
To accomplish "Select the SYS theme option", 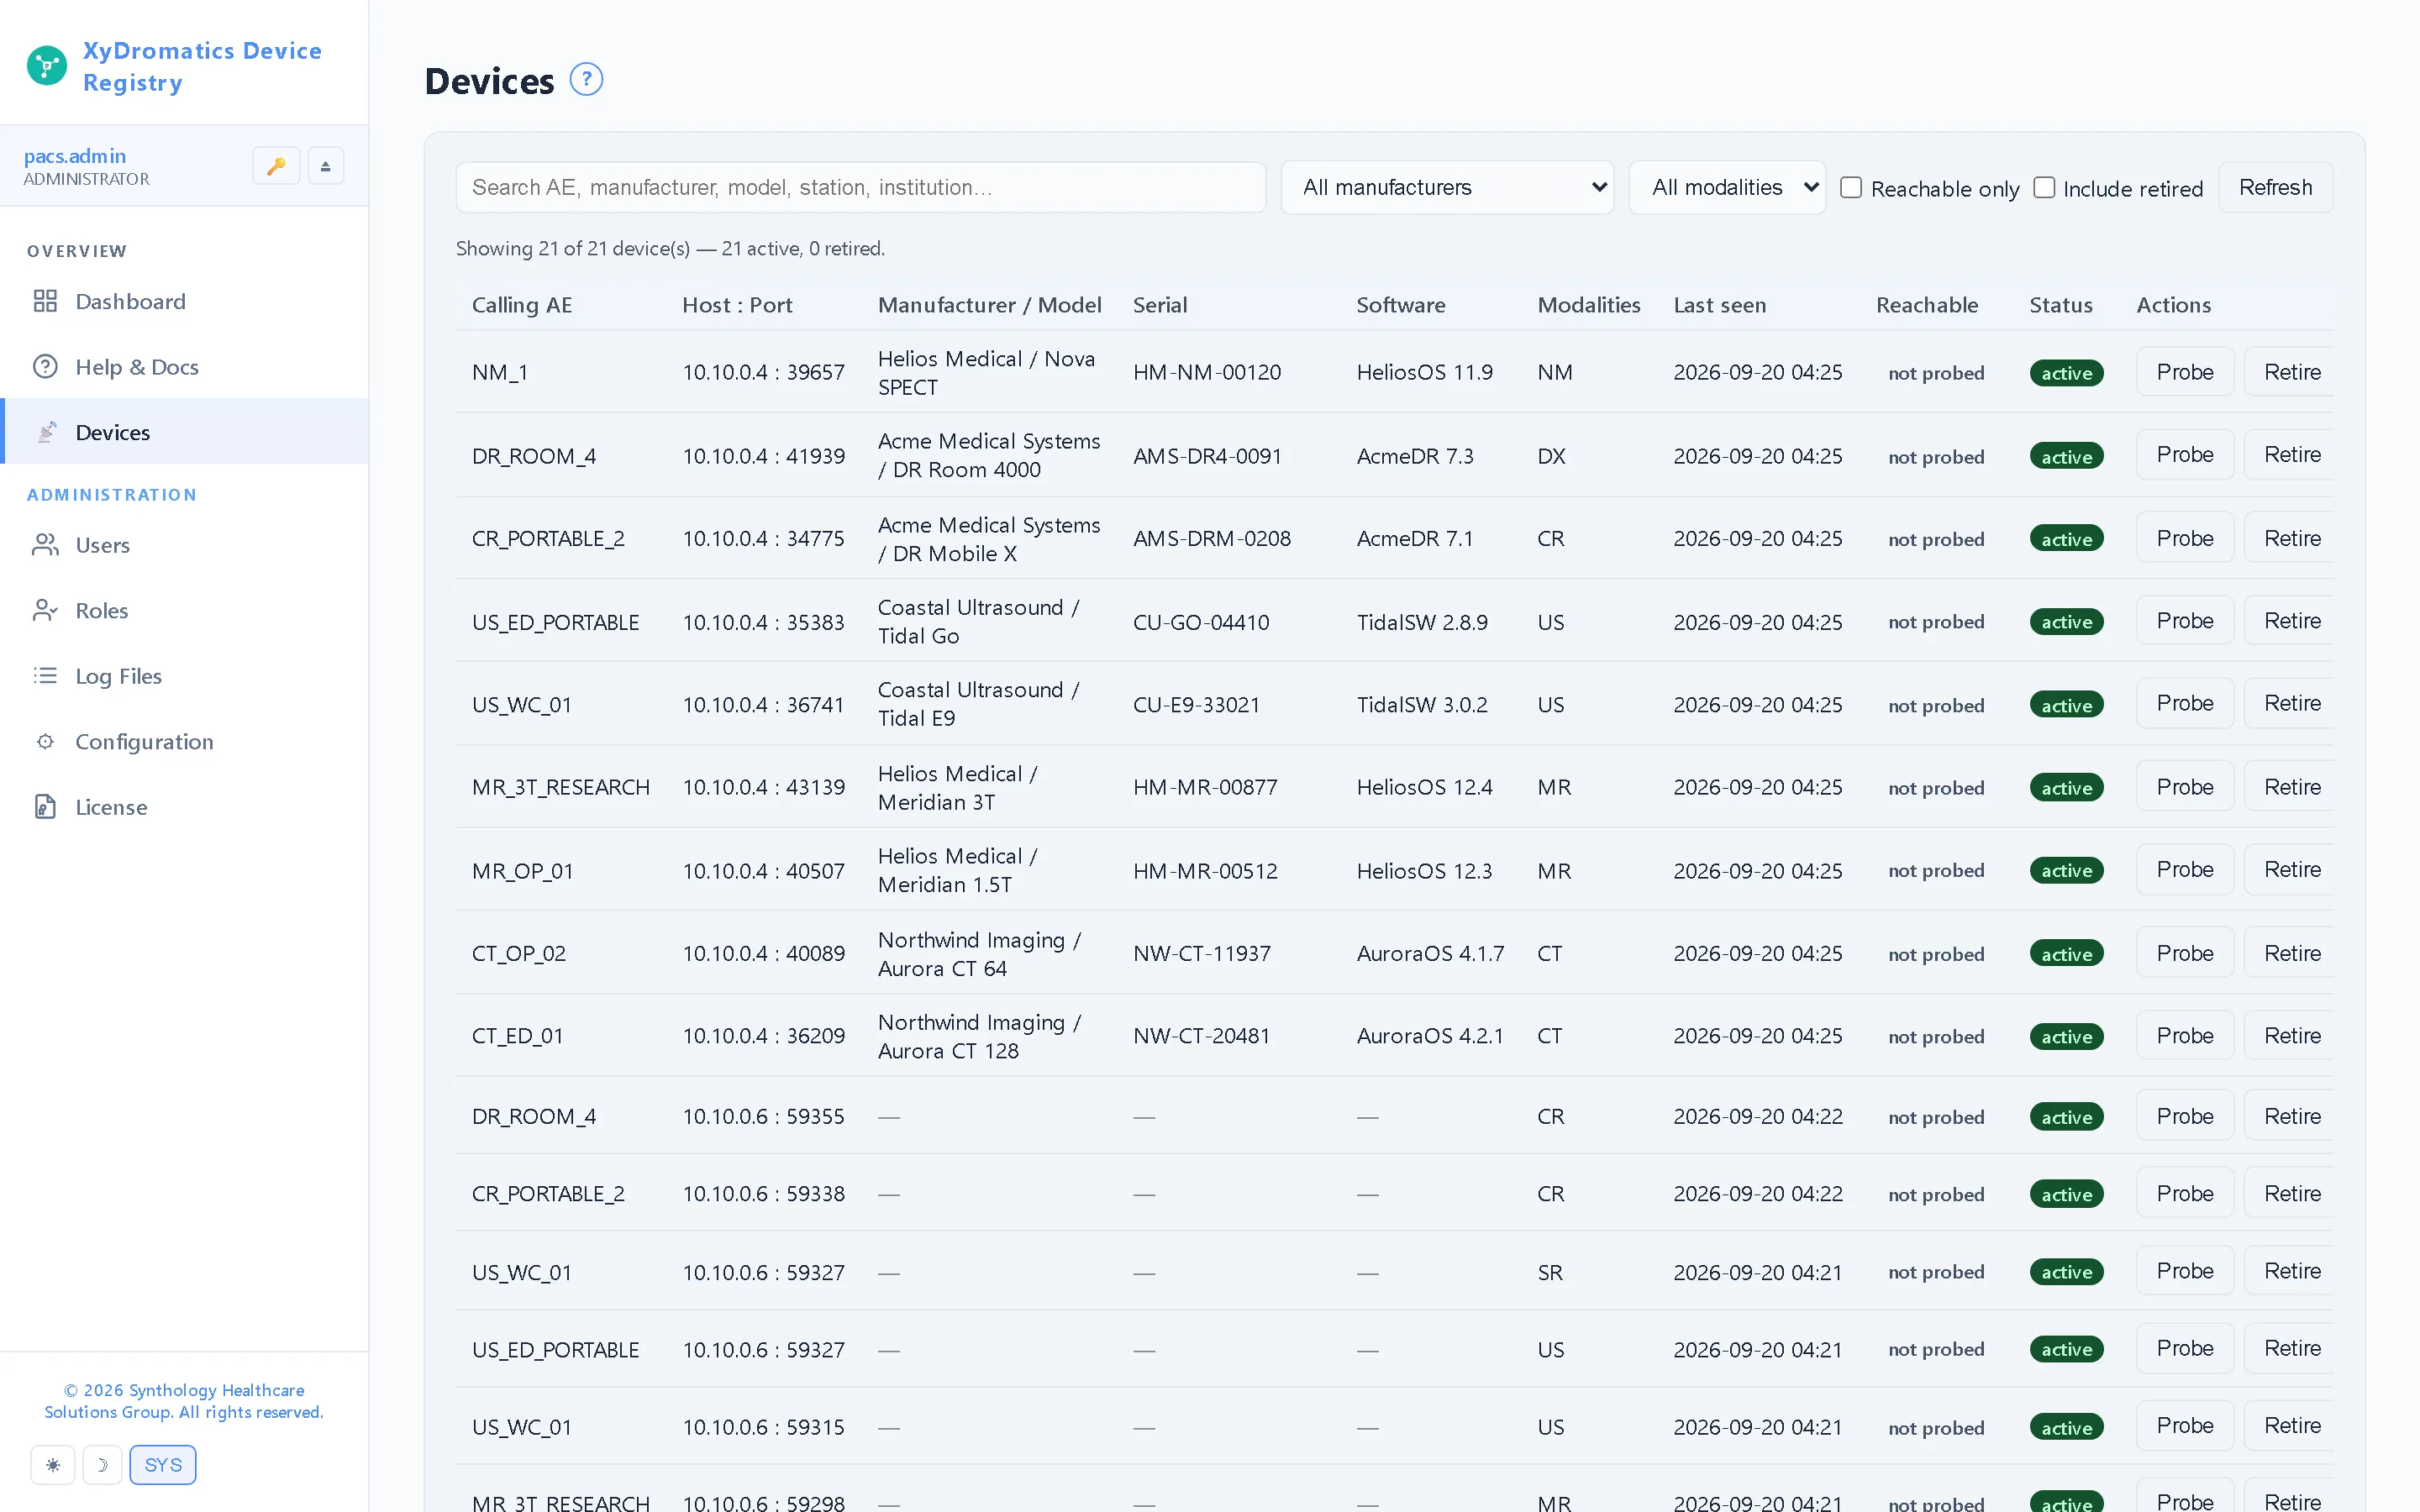I will [x=163, y=1465].
